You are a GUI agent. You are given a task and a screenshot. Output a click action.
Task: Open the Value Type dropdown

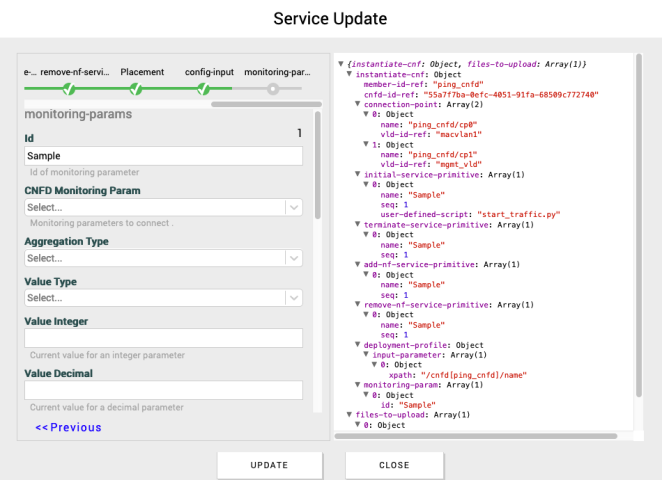point(163,298)
